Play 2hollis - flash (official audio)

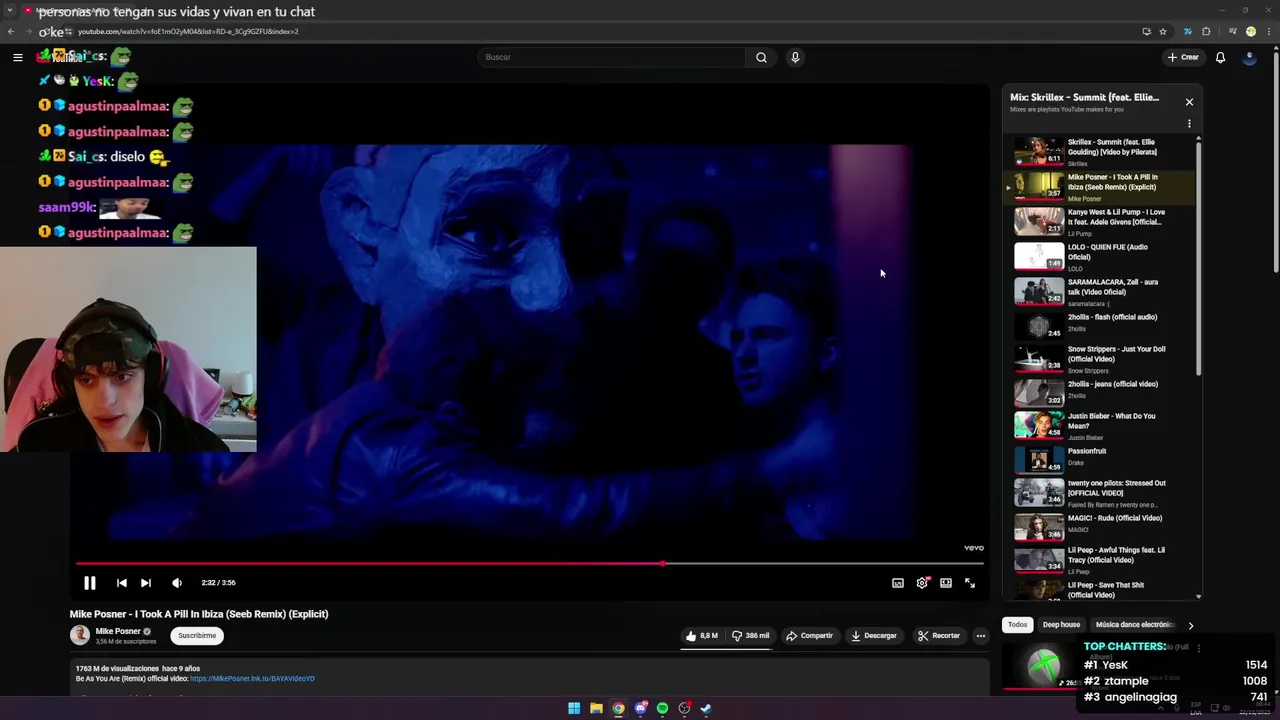tap(1100, 326)
